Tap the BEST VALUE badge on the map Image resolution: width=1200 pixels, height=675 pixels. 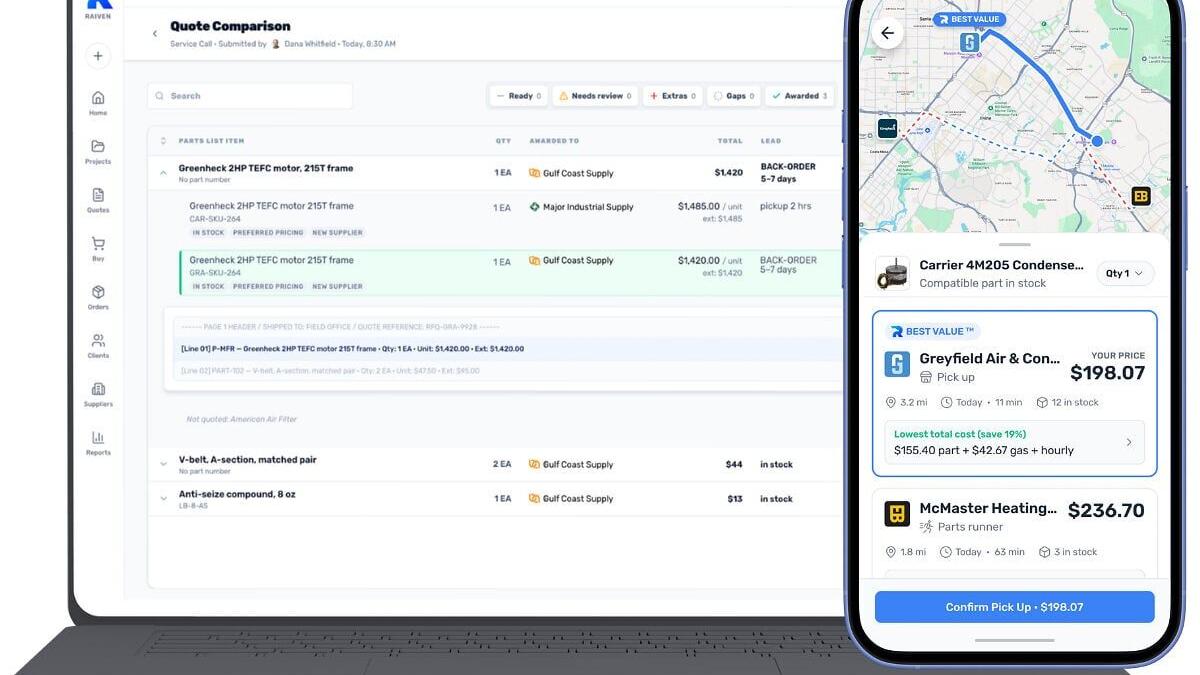[969, 19]
